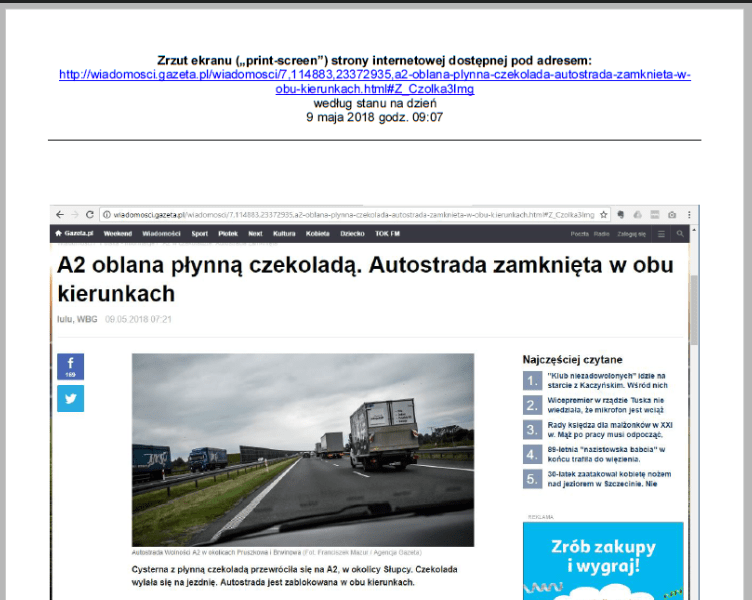This screenshot has height=600, width=752.
Task: Open article about 89-letnia "nazistowska babcia"
Action: (608, 454)
